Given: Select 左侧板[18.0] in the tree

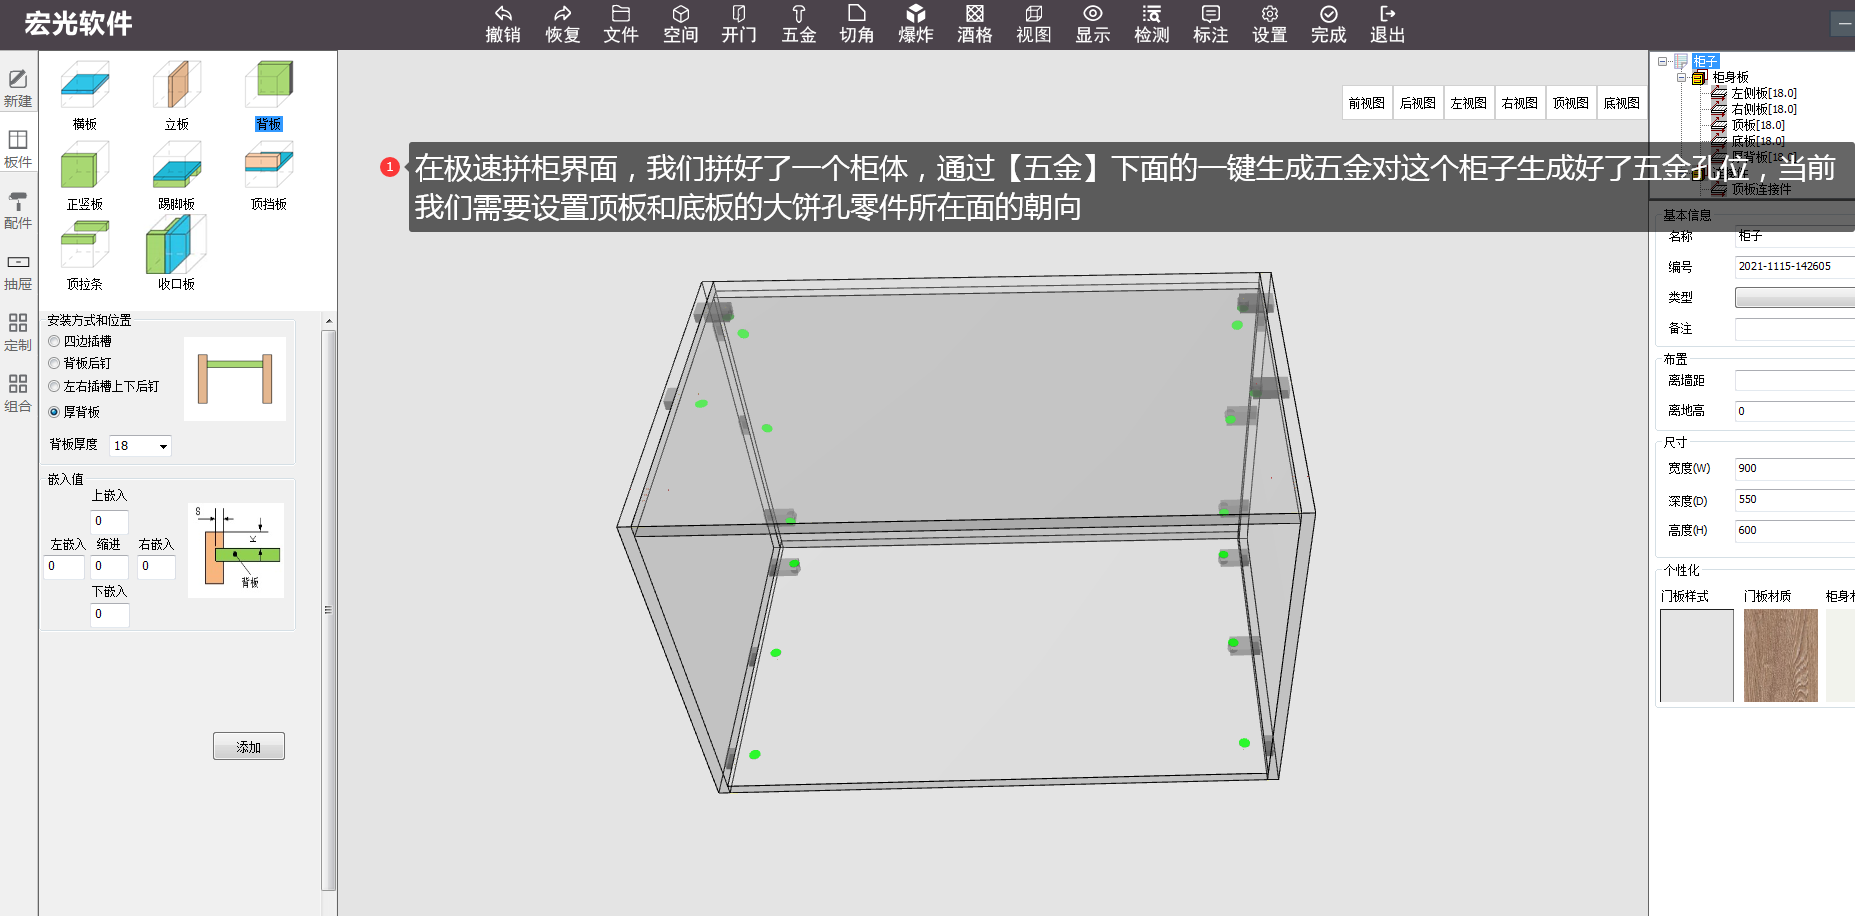Looking at the screenshot, I should [x=1764, y=93].
